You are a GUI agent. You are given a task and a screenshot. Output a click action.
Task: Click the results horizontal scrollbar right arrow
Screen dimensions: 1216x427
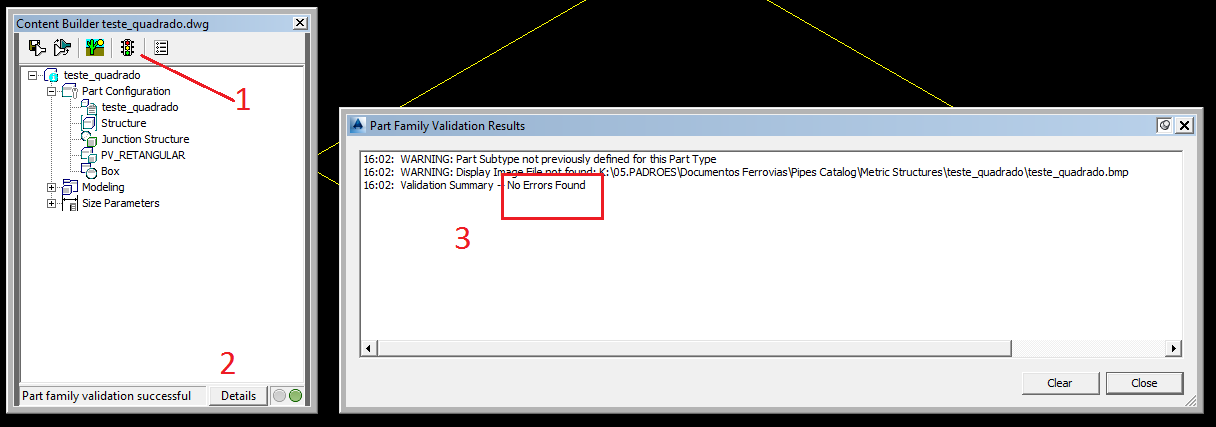(1173, 348)
